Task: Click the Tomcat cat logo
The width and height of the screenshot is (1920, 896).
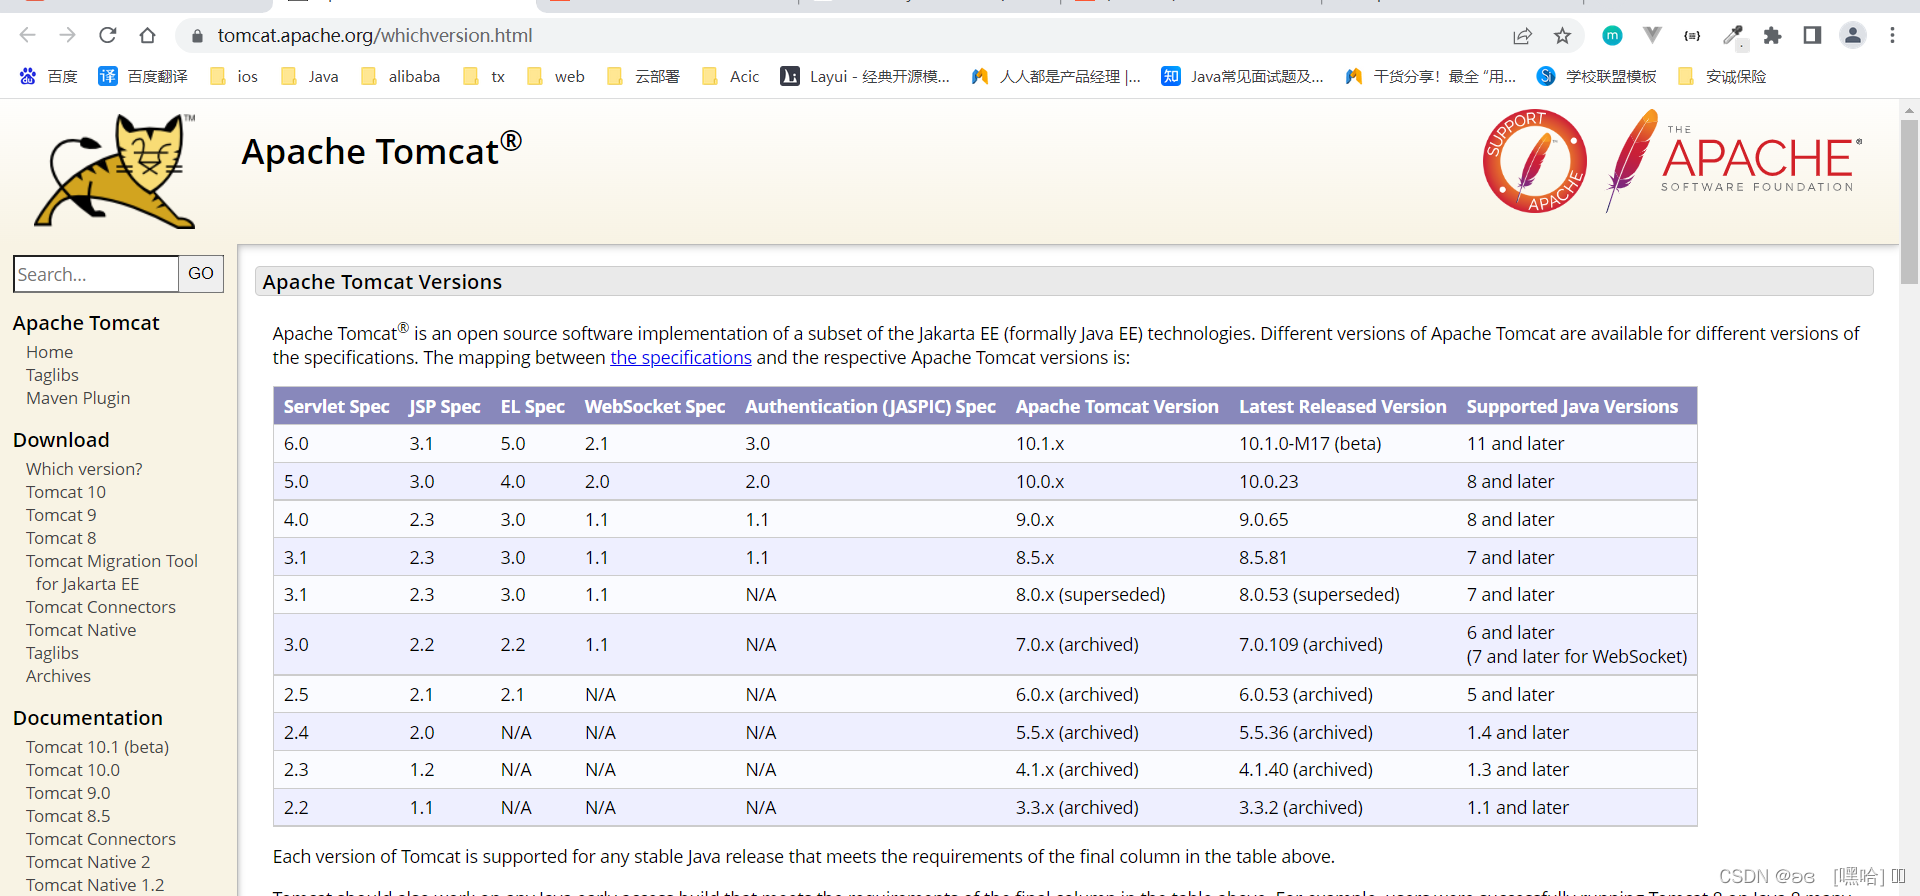Action: [116, 171]
